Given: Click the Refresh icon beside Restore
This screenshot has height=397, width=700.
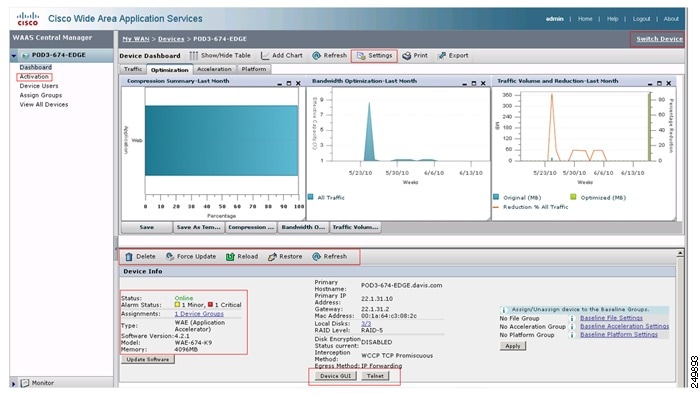Looking at the screenshot, I should (x=317, y=257).
